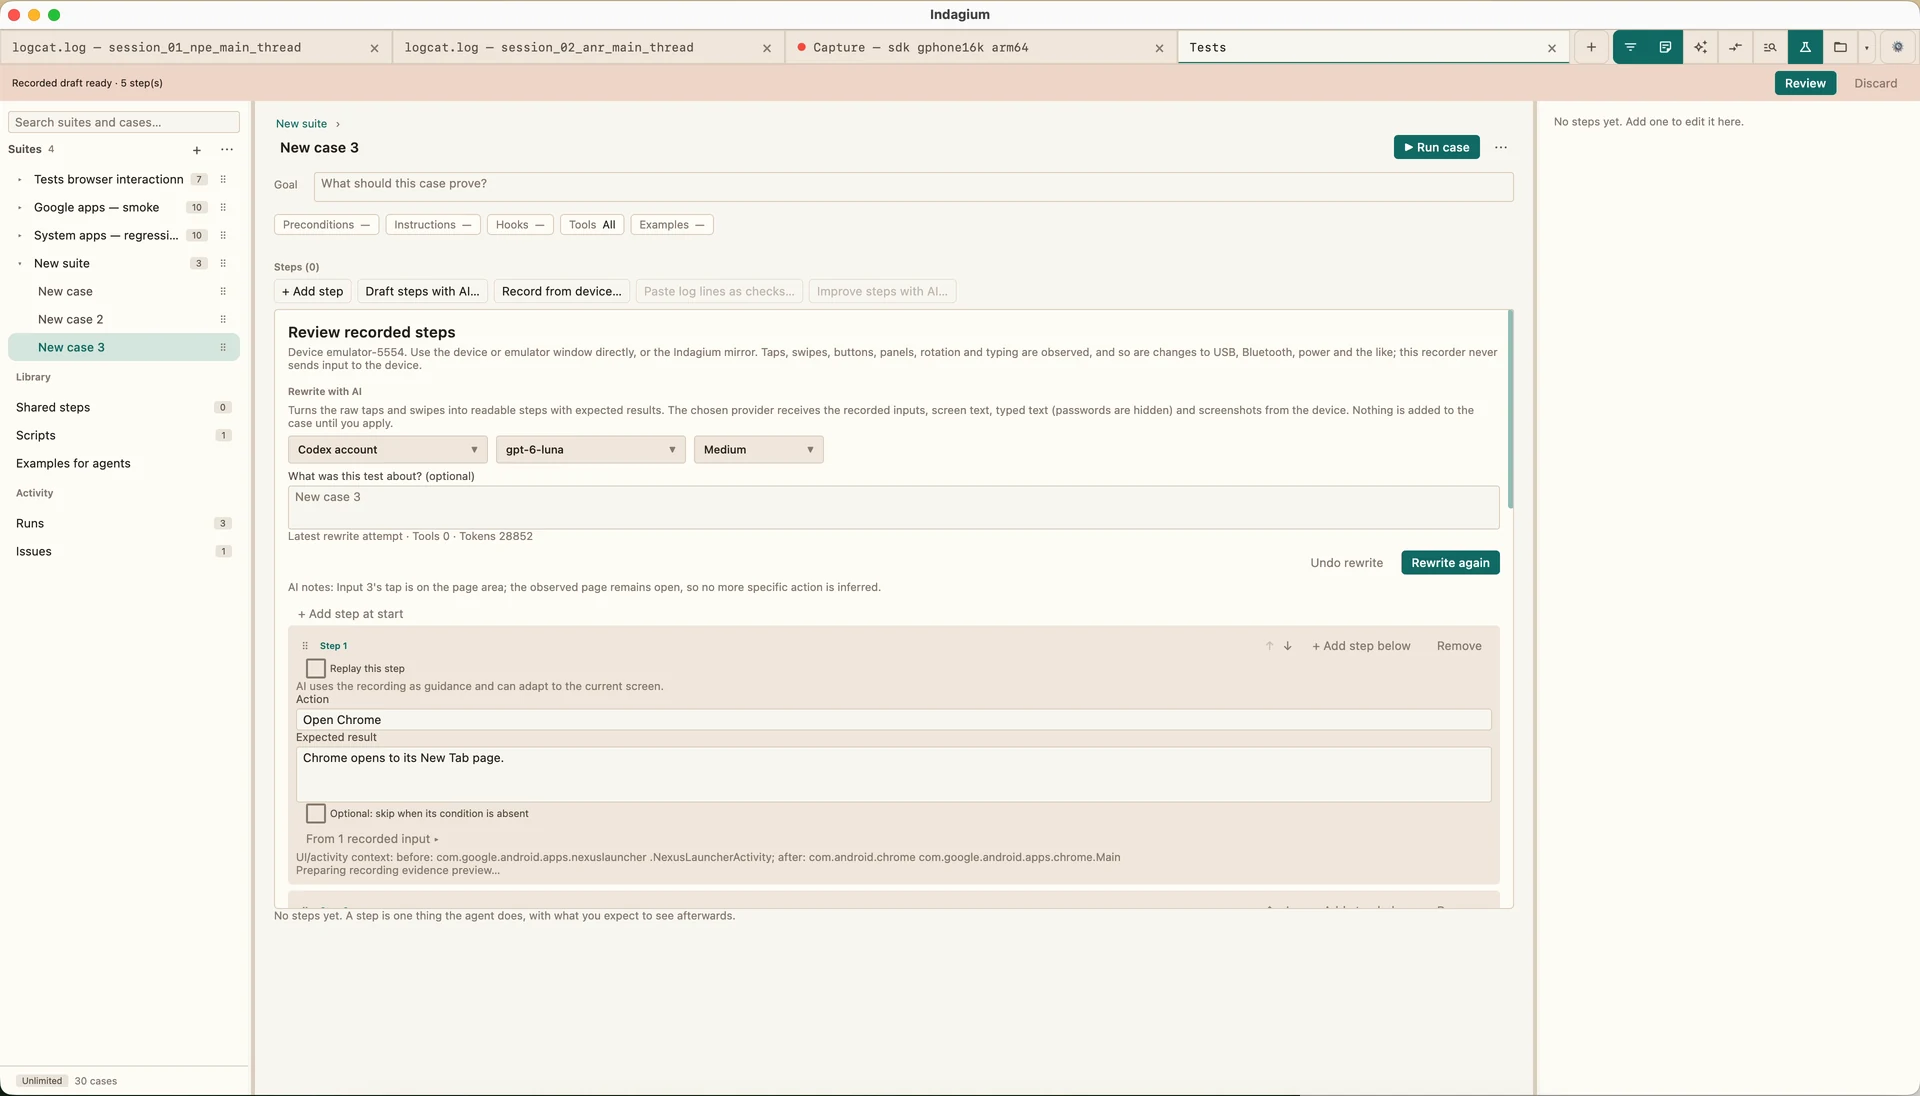Open the AI sparkles icon in toolbar
Screen dimensions: 1920x1096
pyautogui.click(x=1700, y=47)
